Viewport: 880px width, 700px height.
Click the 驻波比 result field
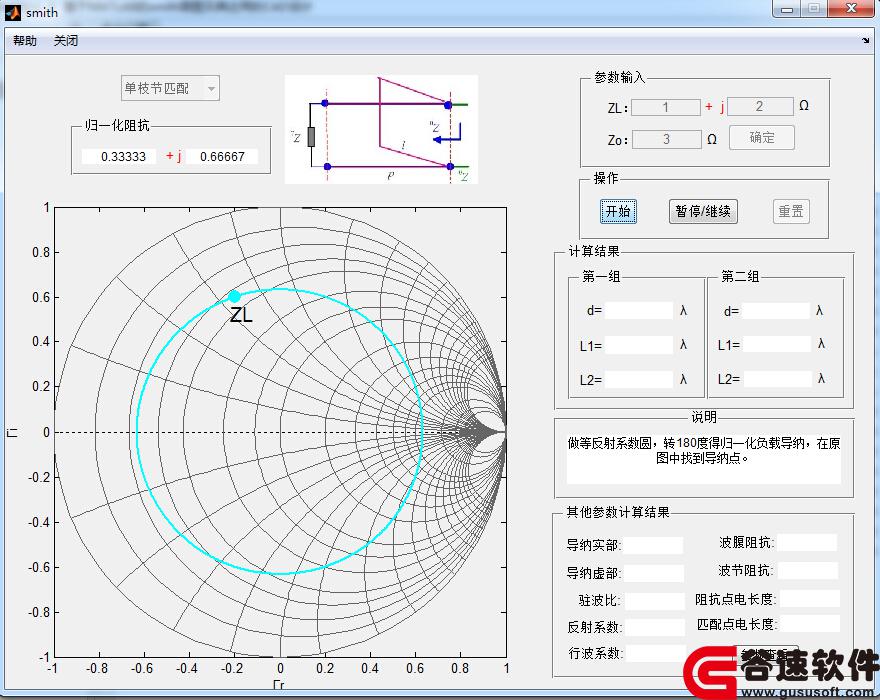(654, 600)
